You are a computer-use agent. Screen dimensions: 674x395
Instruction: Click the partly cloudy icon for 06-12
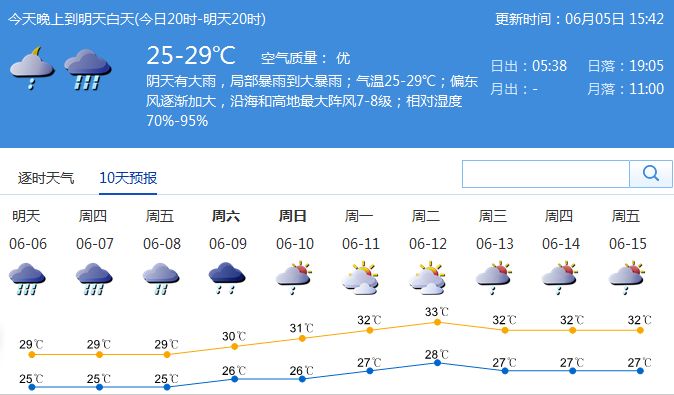click(x=428, y=278)
